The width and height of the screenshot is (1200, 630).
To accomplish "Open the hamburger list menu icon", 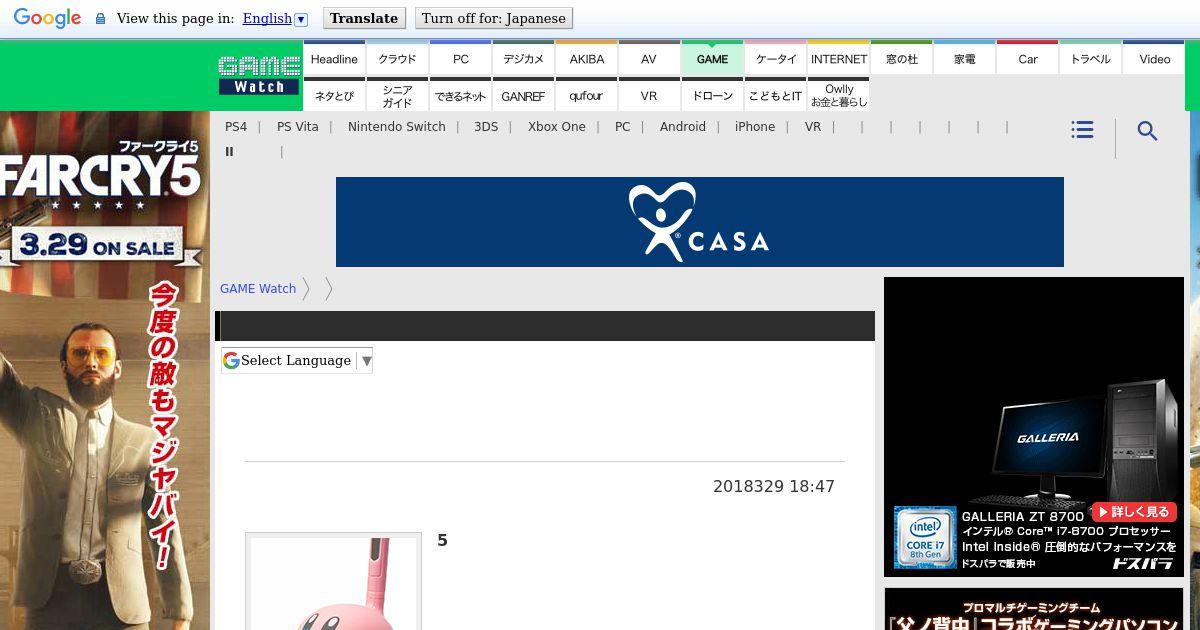I will (1082, 130).
